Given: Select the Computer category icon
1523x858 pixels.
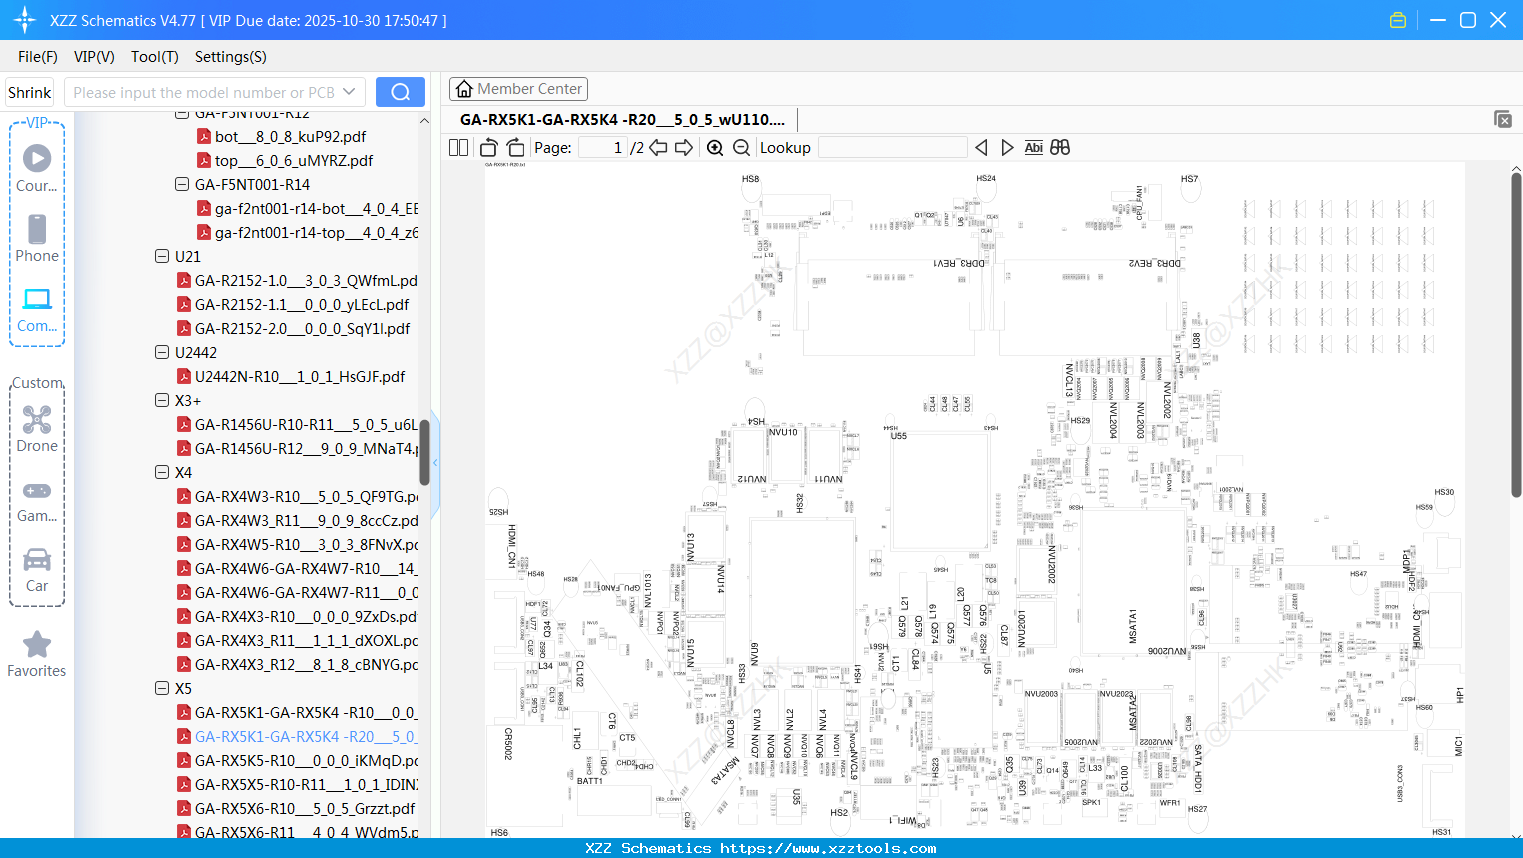Looking at the screenshot, I should point(37,309).
